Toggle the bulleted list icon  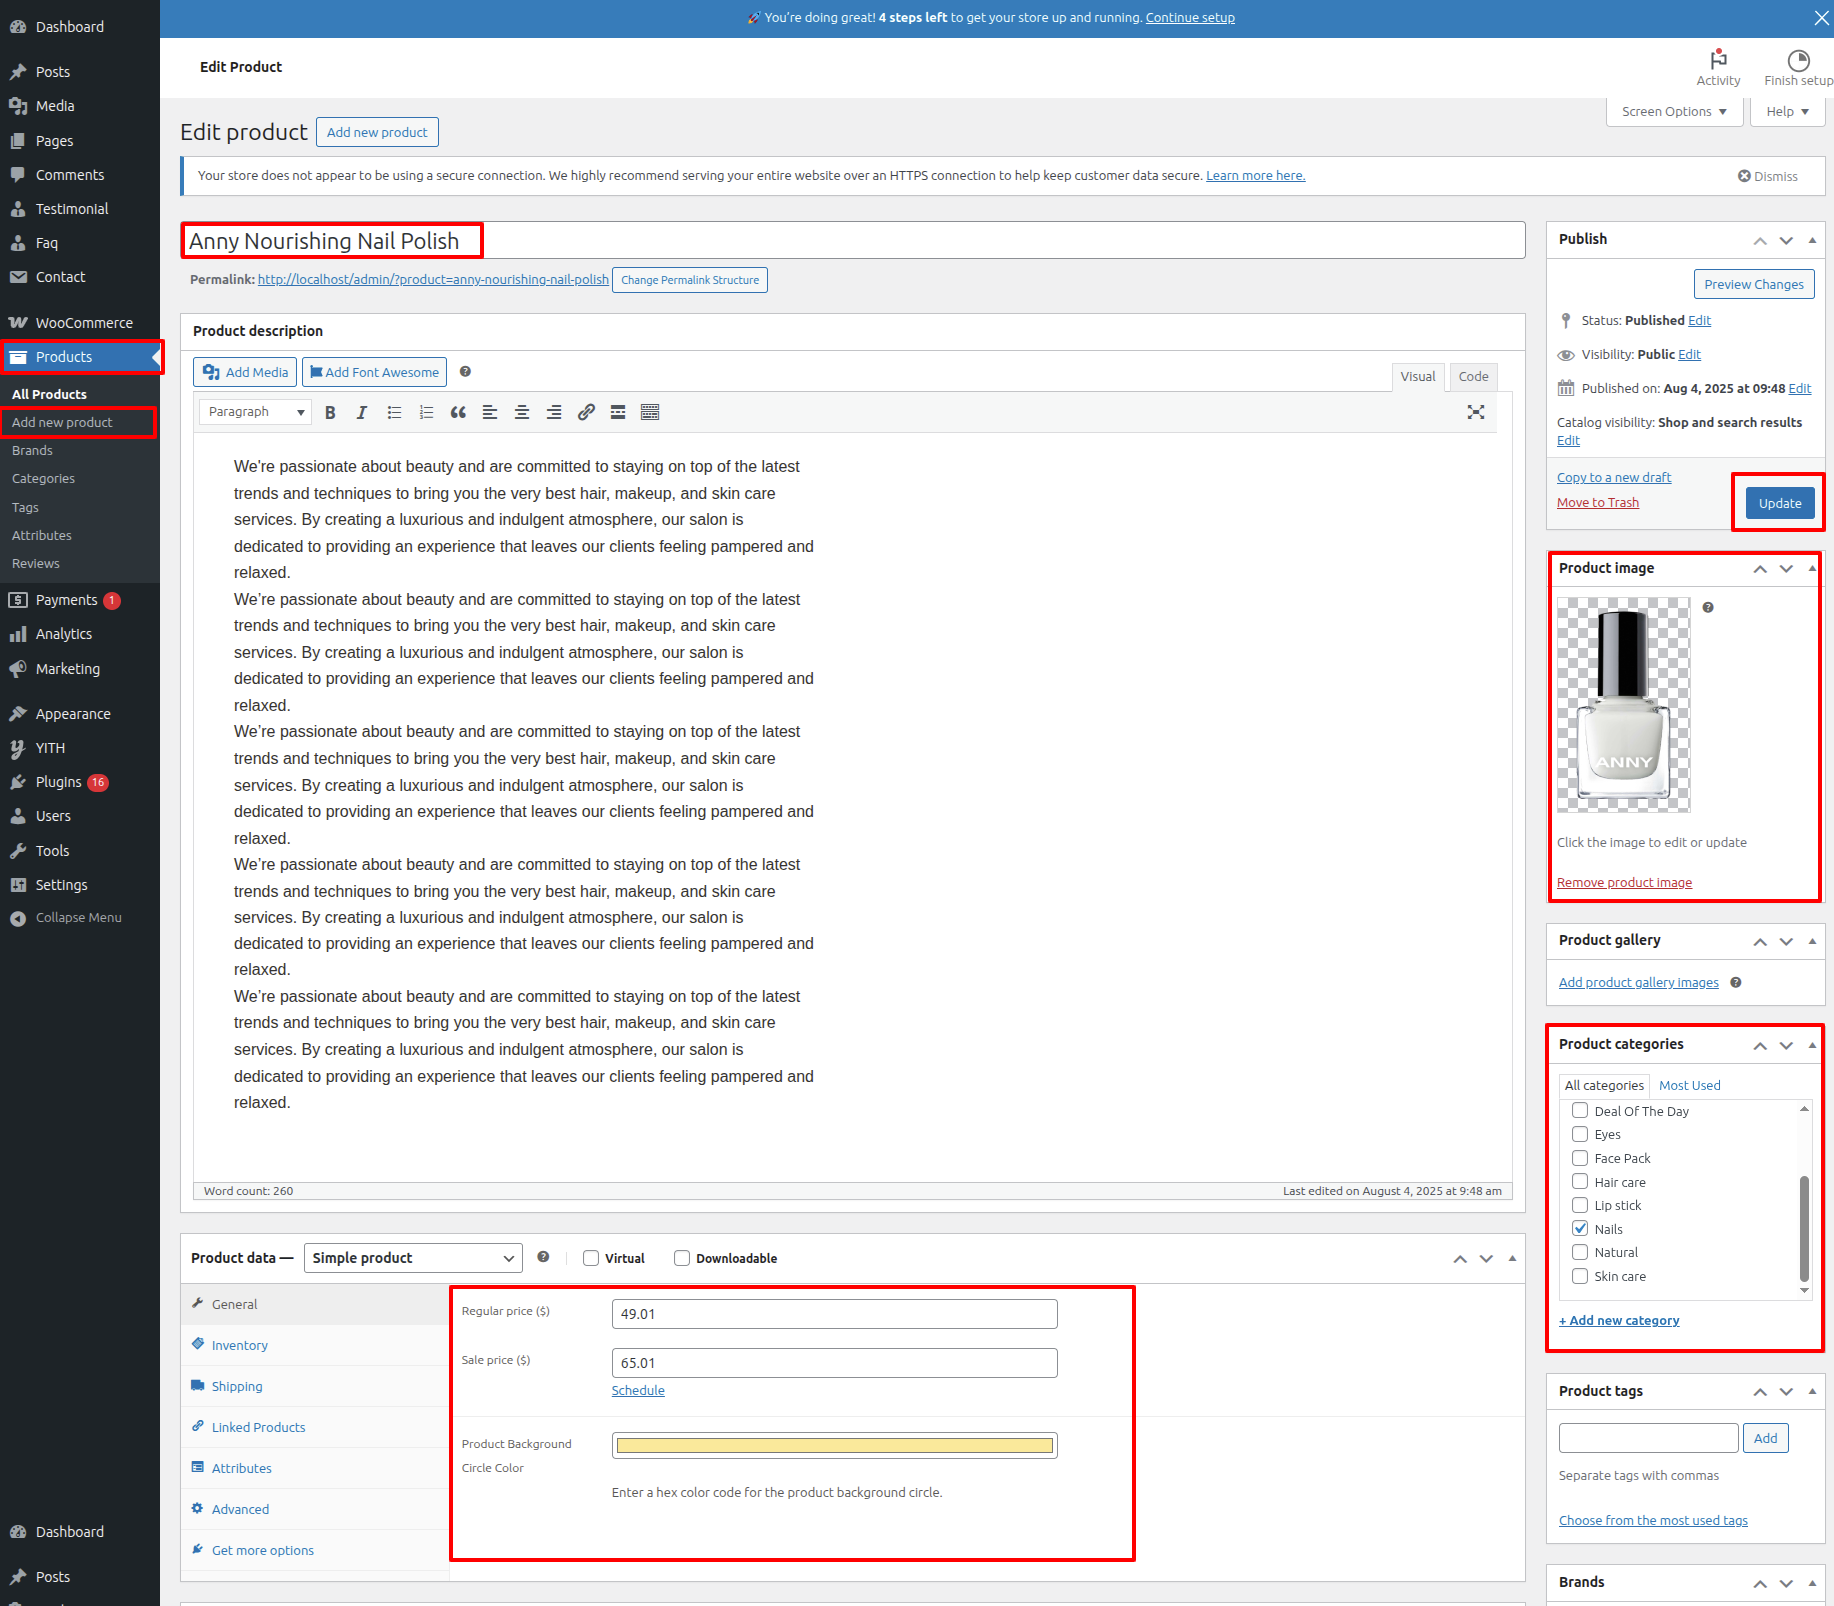click(394, 412)
